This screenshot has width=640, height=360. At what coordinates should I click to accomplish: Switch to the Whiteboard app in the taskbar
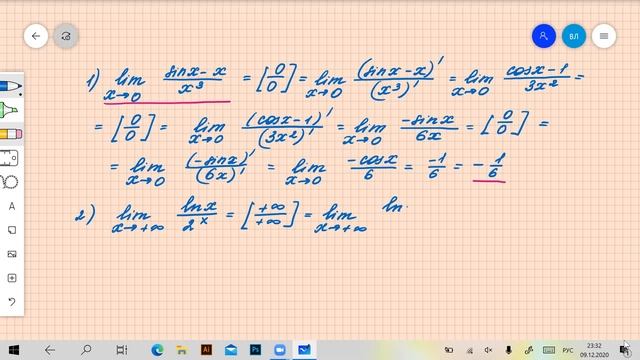pos(304,350)
